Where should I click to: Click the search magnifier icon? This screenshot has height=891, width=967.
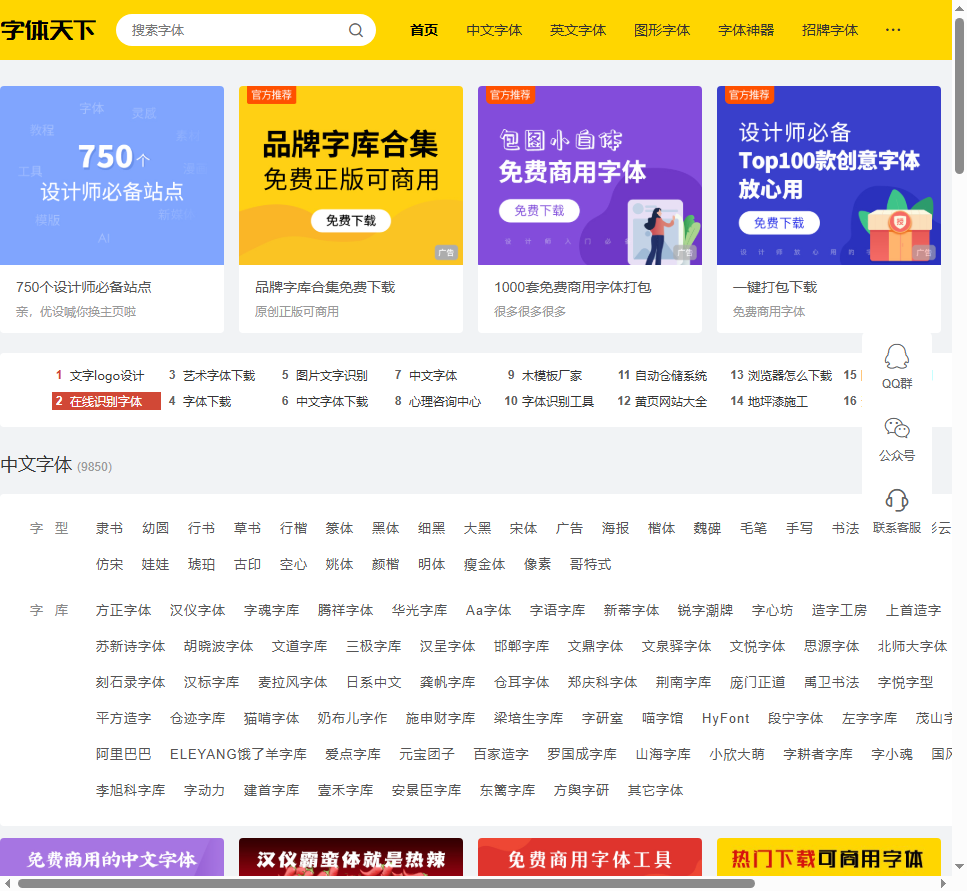[356, 30]
